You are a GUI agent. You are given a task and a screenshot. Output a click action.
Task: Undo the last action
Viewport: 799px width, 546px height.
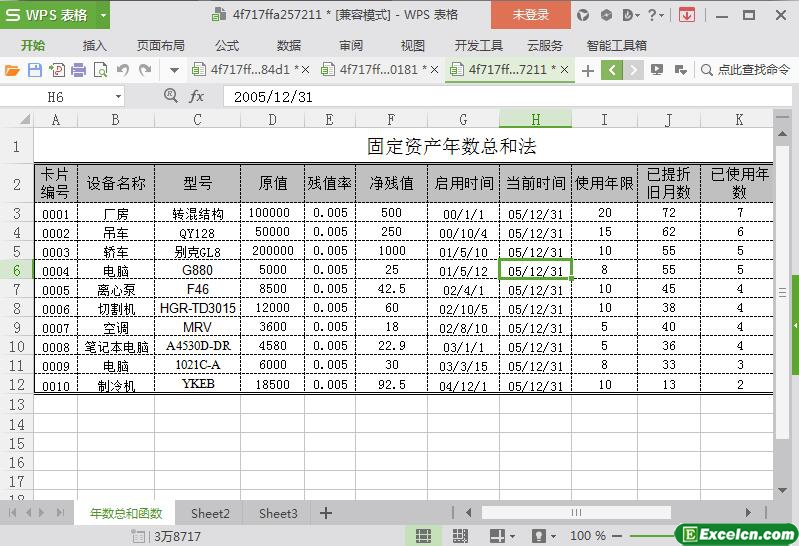pos(123,70)
